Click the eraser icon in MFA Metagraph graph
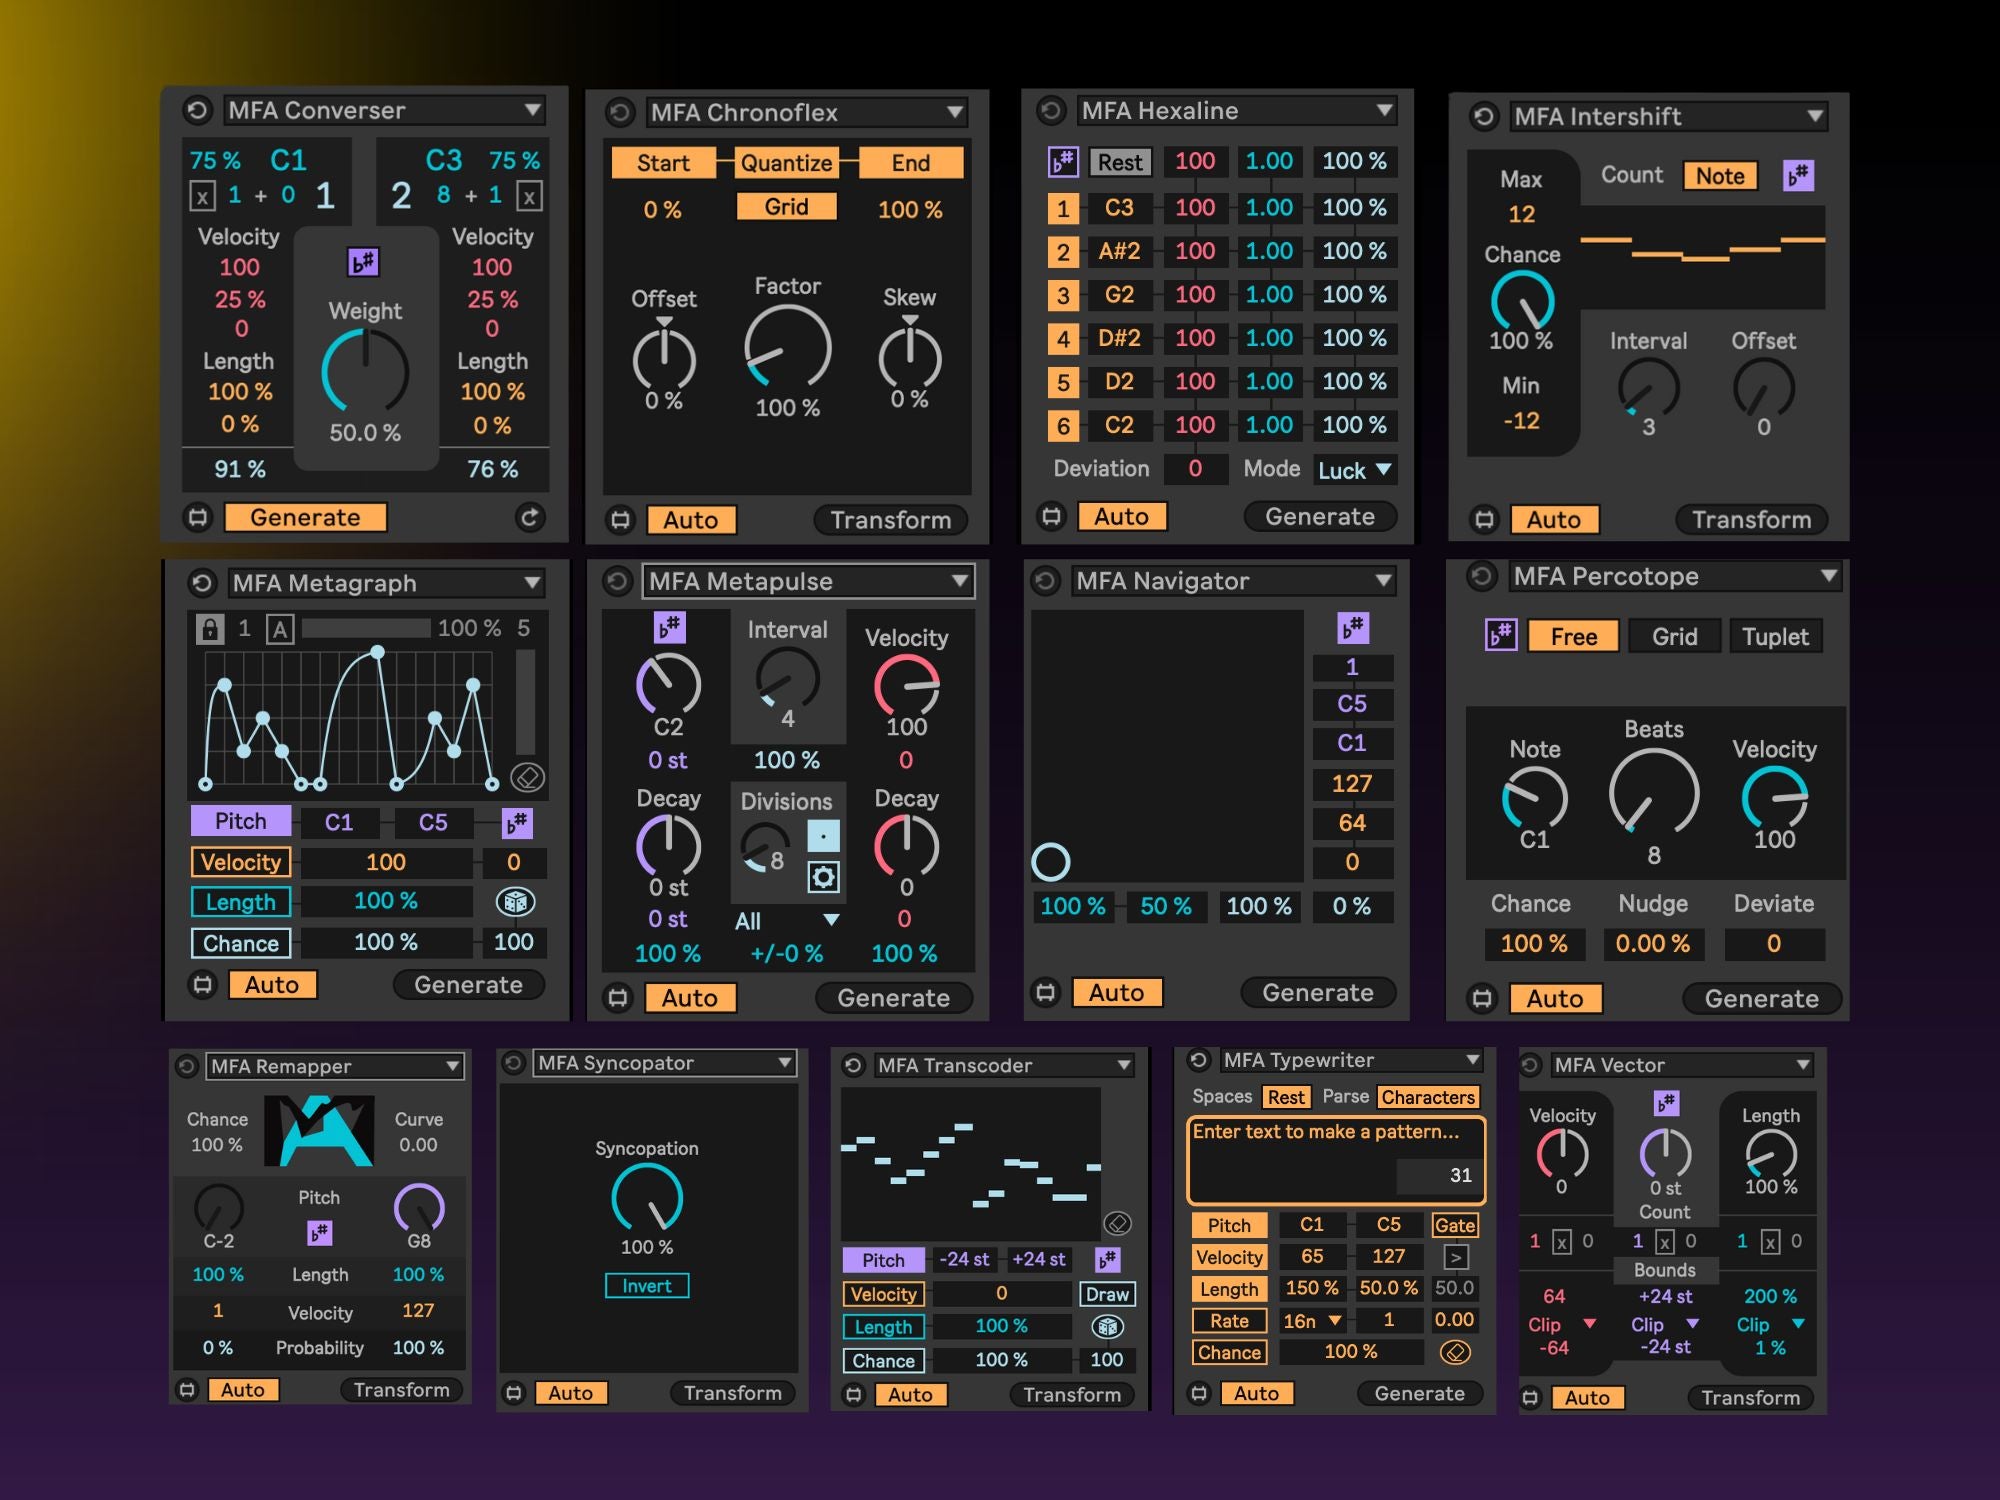This screenshot has width=2000, height=1500. 527,776
